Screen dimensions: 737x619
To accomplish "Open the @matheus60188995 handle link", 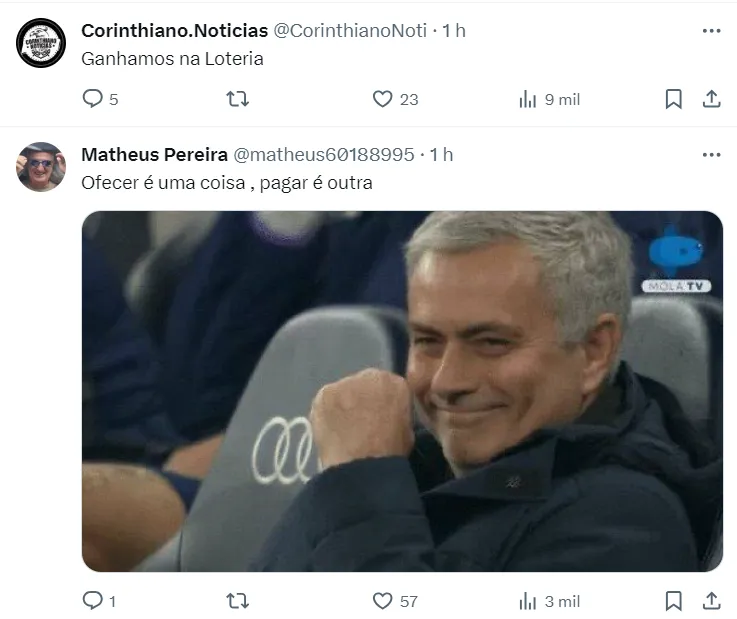I will click(x=323, y=155).
